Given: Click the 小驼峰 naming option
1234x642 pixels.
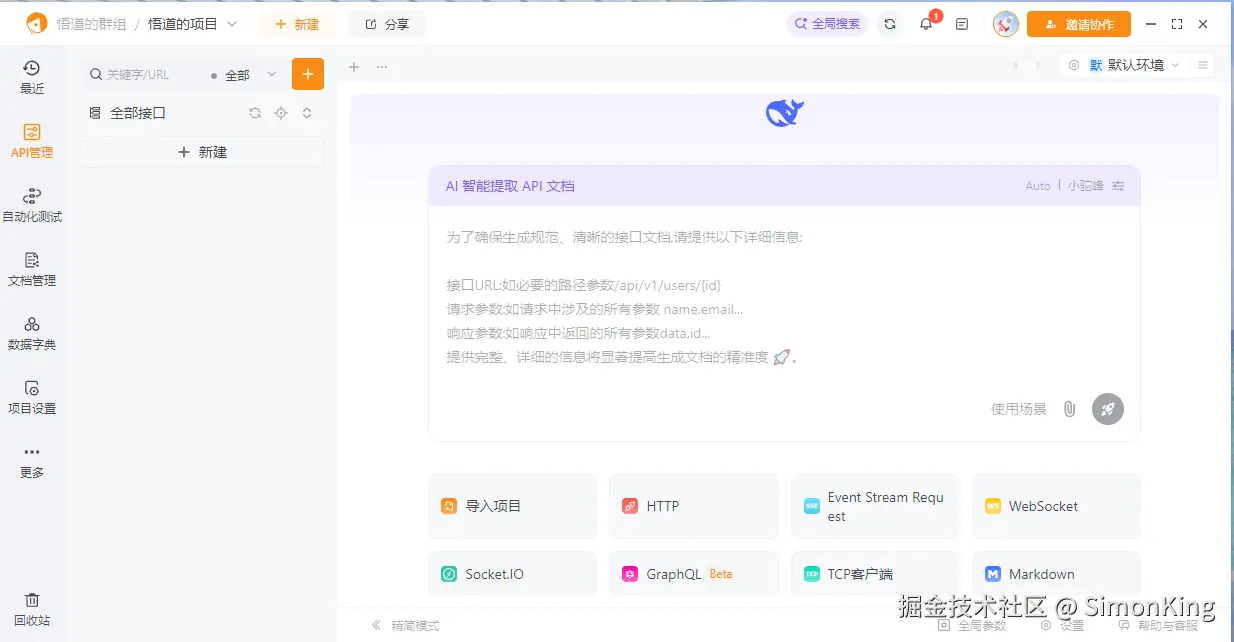Looking at the screenshot, I should tap(1085, 186).
